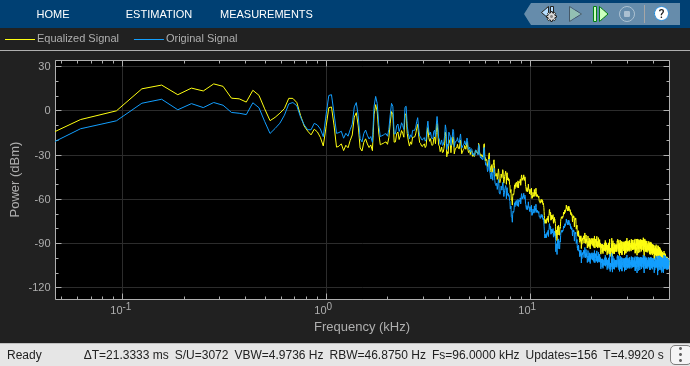Viewport: 690px width, 366px height.
Task: Click the RBW=46.8750 Hz status entry
Action: (378, 355)
